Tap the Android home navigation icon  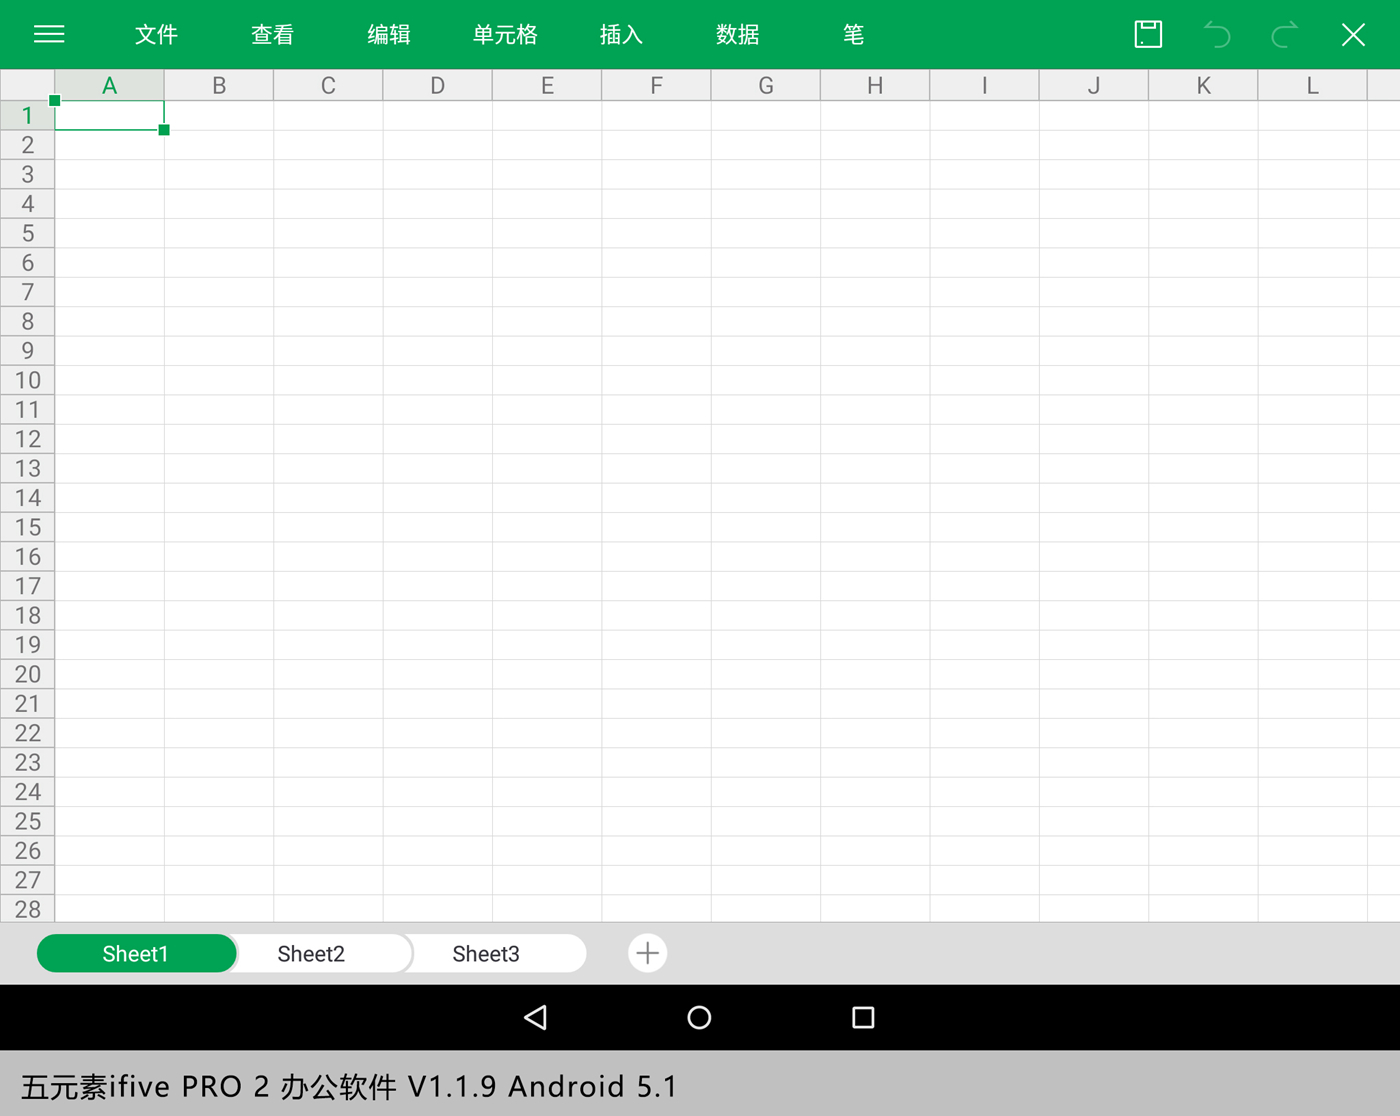[x=699, y=1017]
